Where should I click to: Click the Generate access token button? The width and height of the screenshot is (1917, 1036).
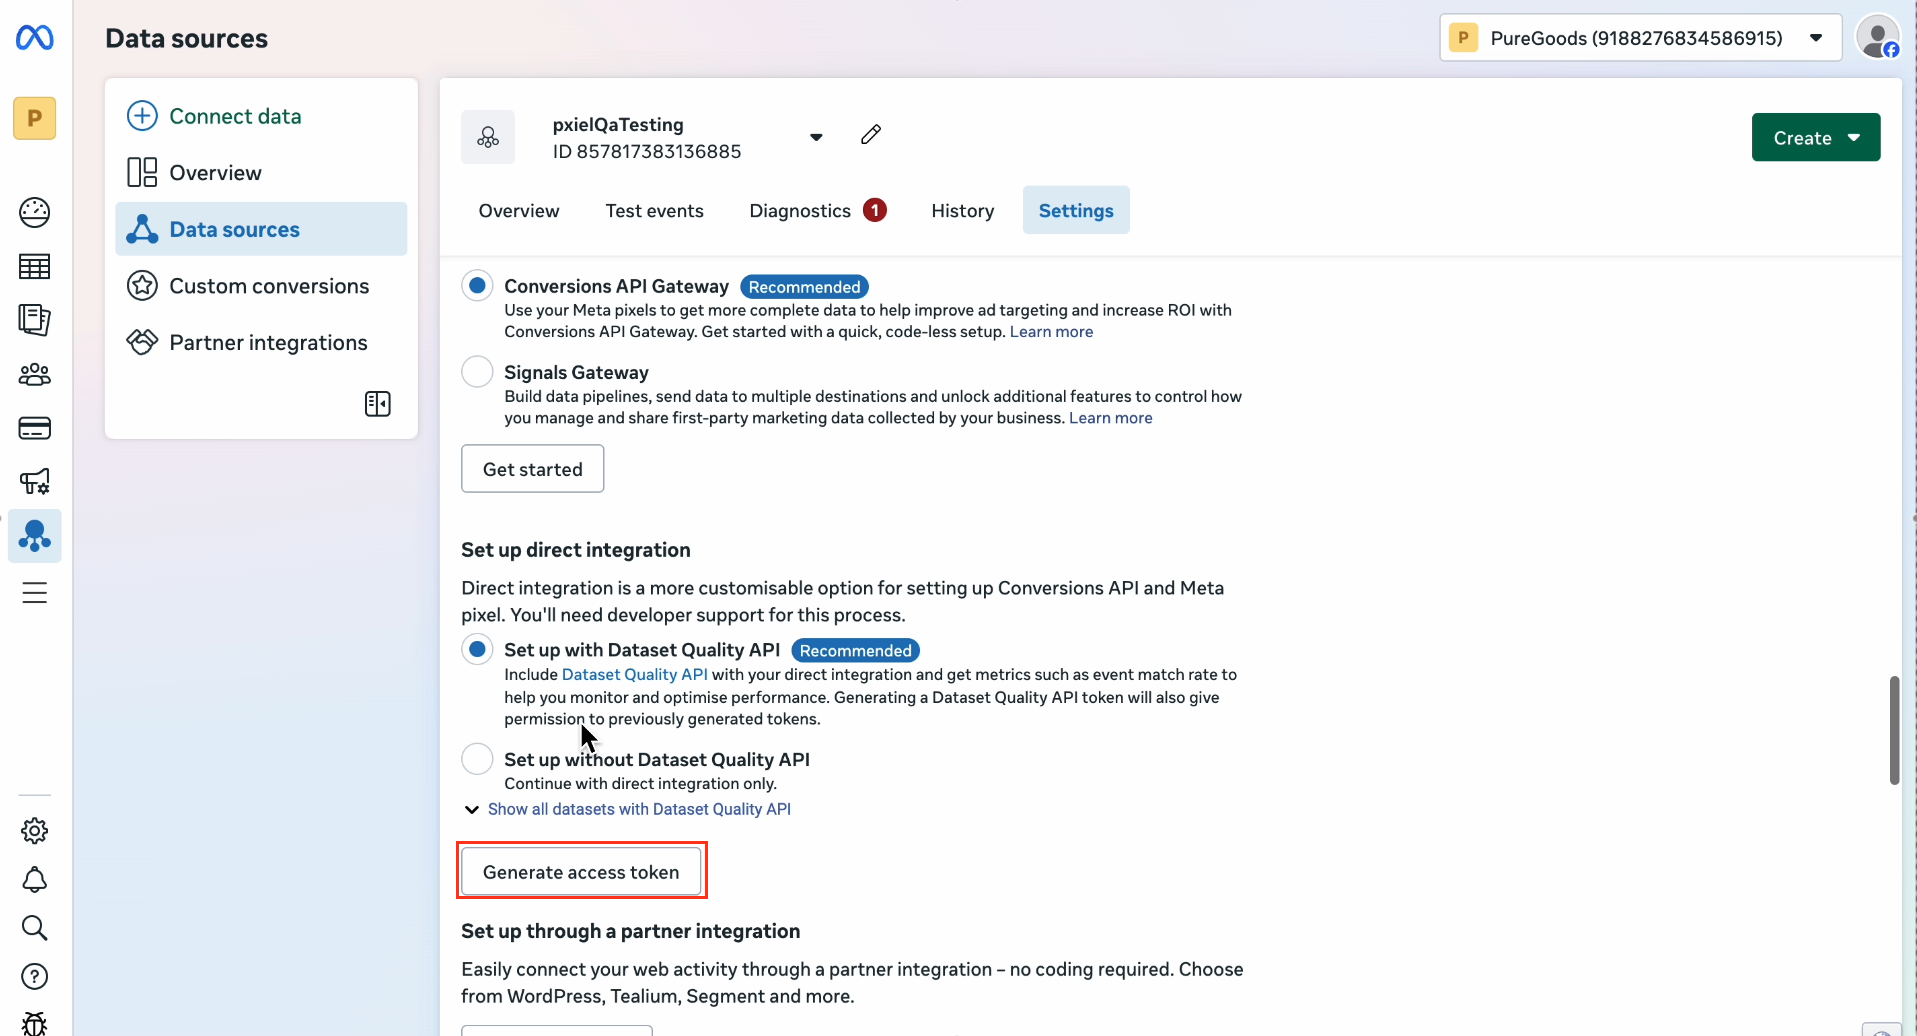[x=581, y=871]
